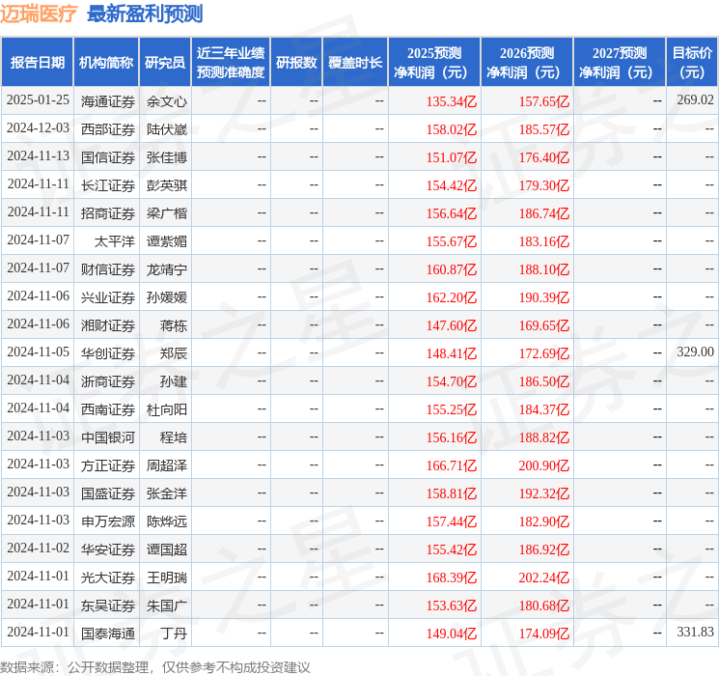
Task: Select the 中国银河 cell
Action: (108, 438)
